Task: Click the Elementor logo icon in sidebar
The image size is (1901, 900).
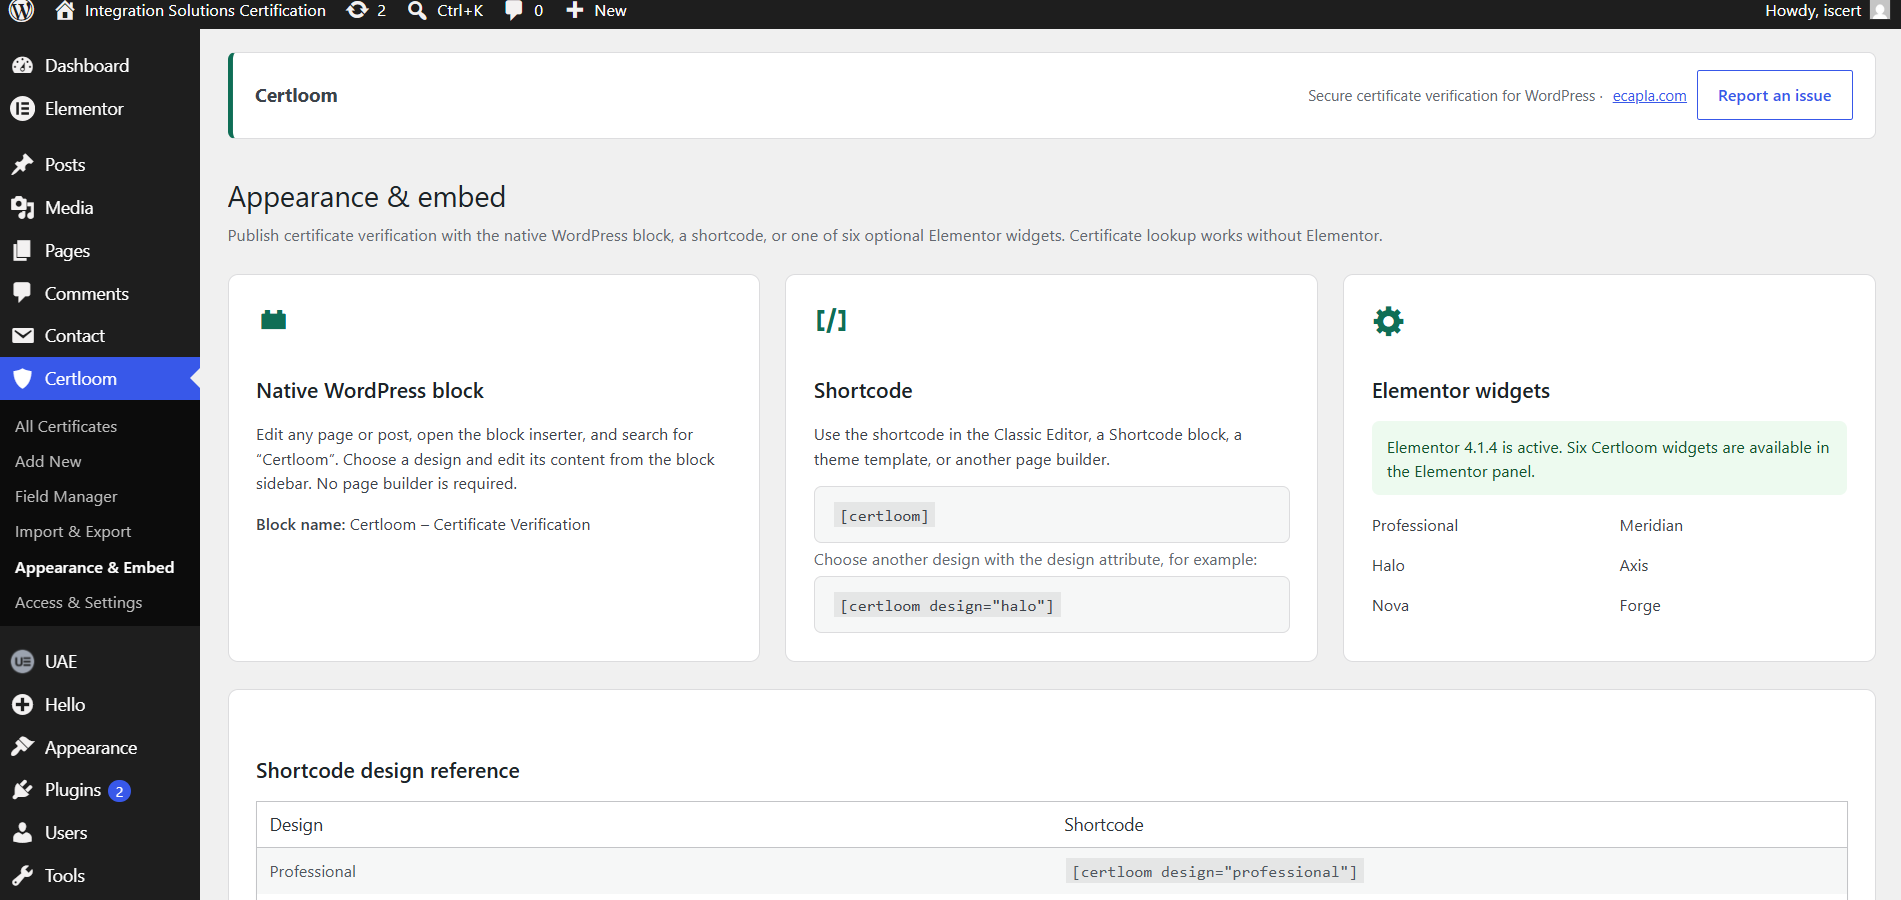Action: [x=23, y=109]
